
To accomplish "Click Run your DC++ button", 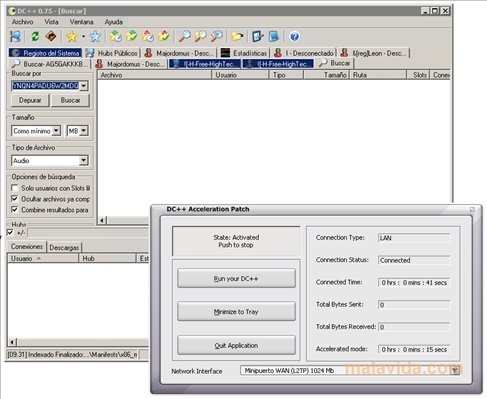I will pyautogui.click(x=236, y=278).
